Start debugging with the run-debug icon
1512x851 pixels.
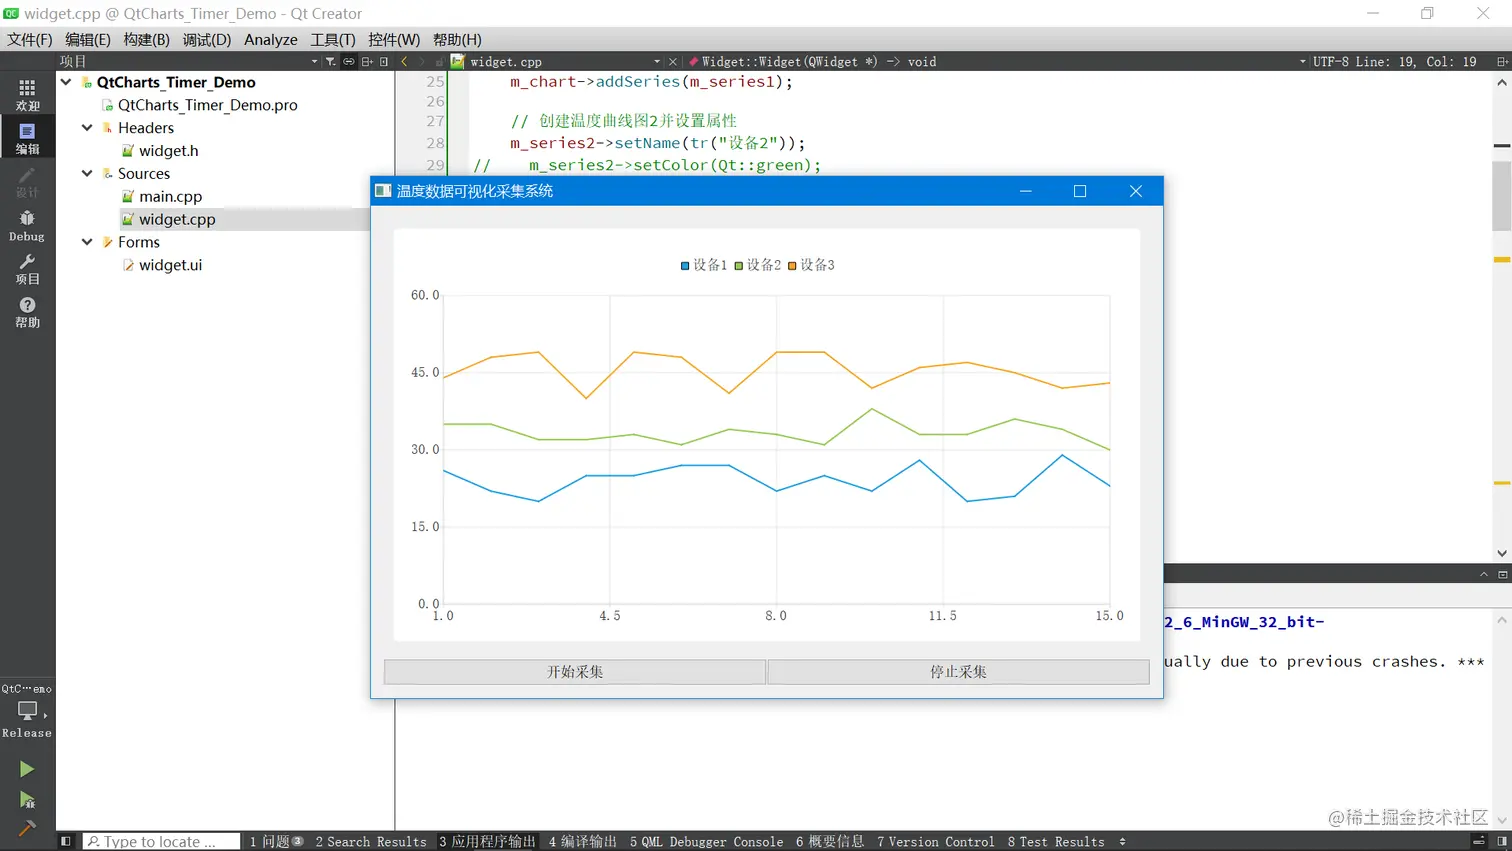(27, 799)
